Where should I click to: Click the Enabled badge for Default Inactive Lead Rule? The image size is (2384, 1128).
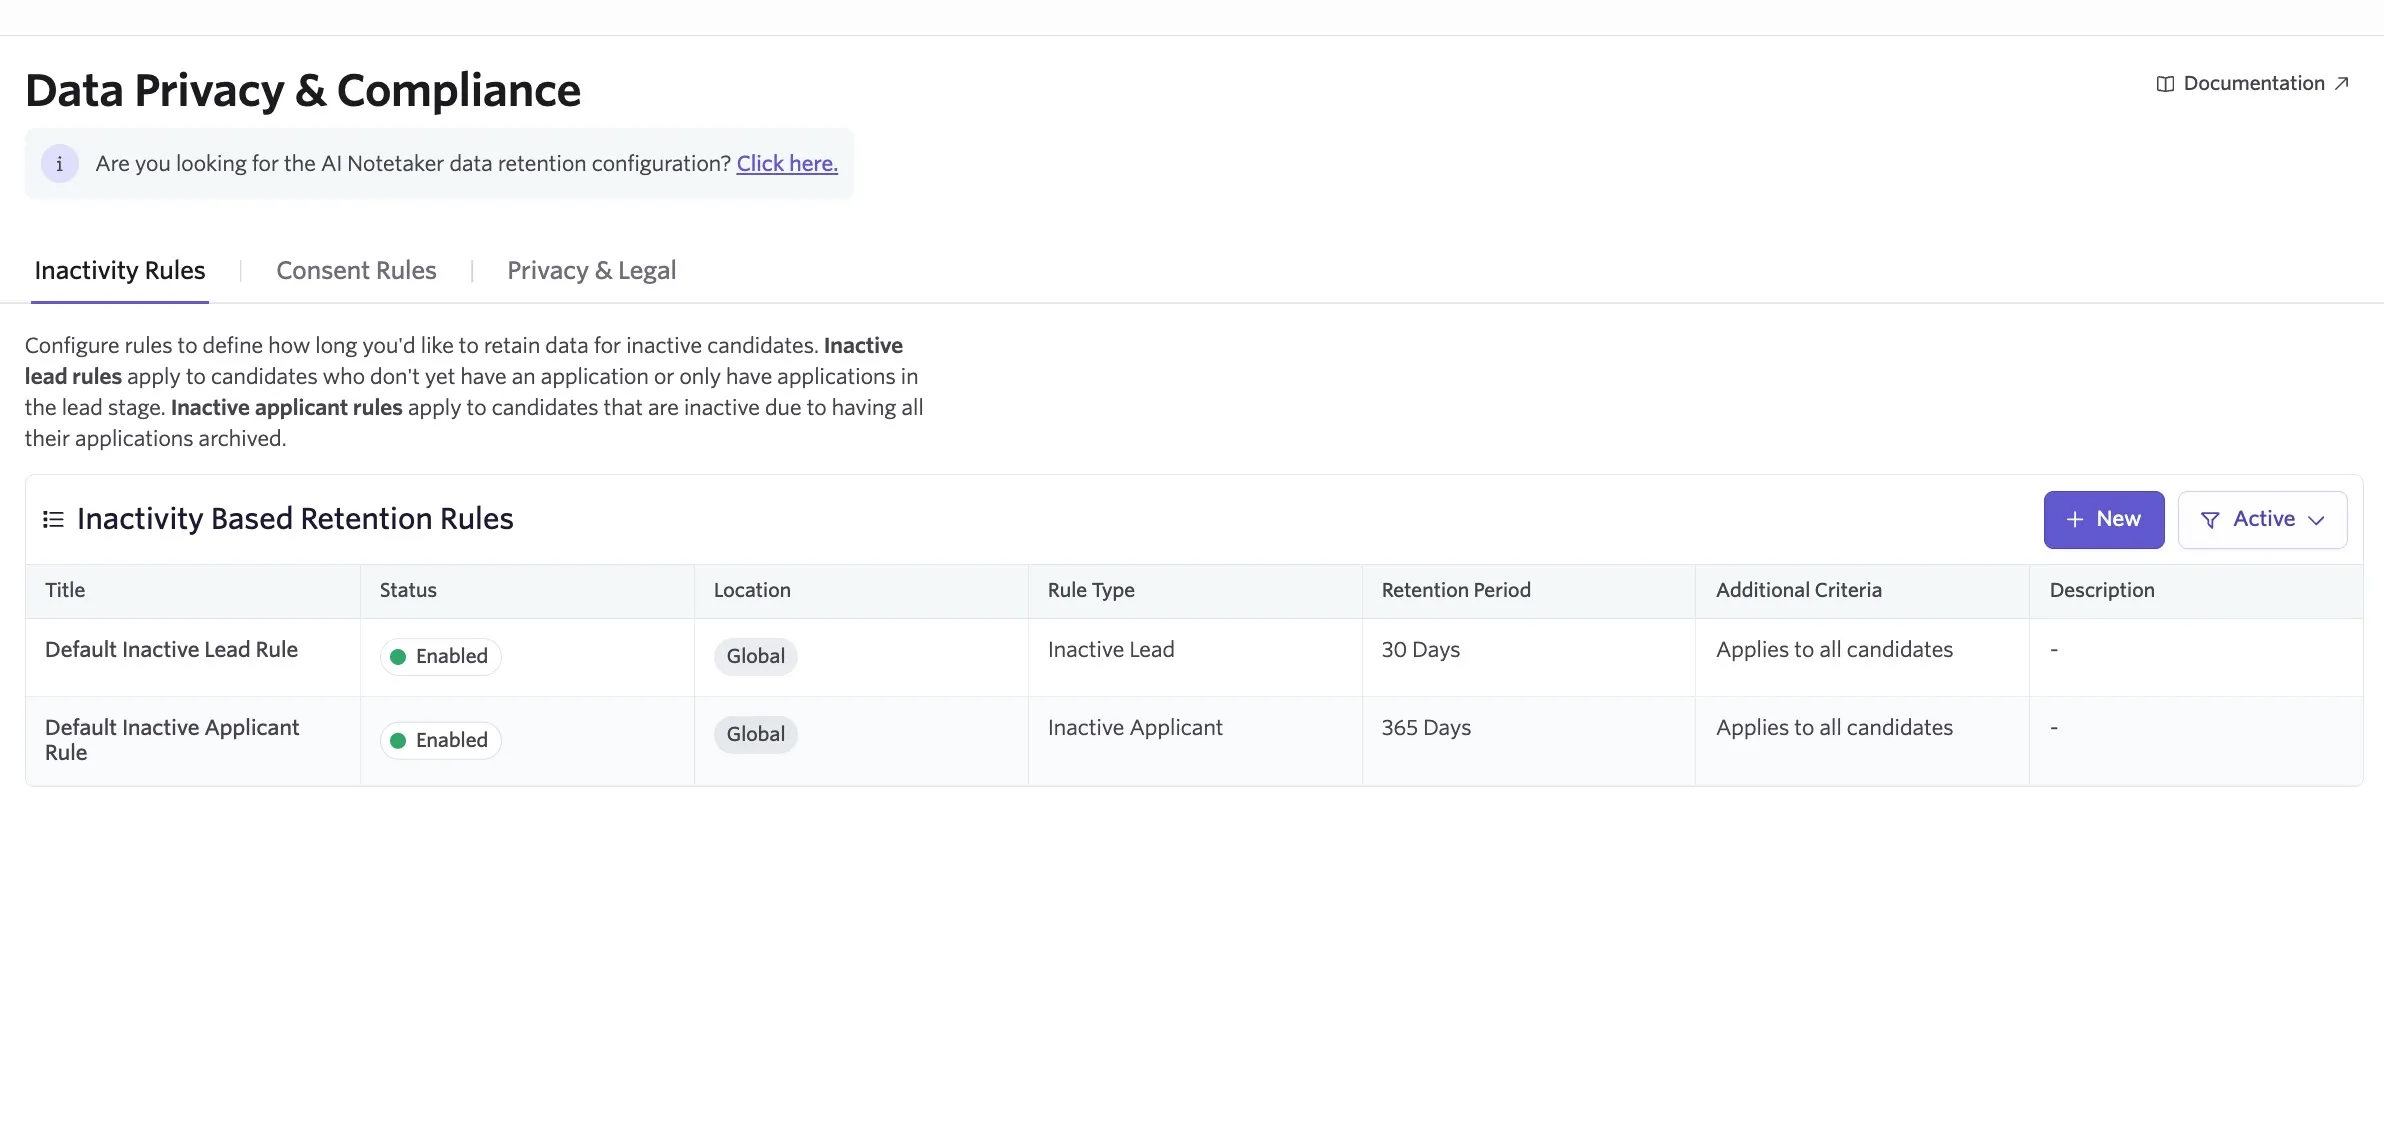pyautogui.click(x=441, y=656)
